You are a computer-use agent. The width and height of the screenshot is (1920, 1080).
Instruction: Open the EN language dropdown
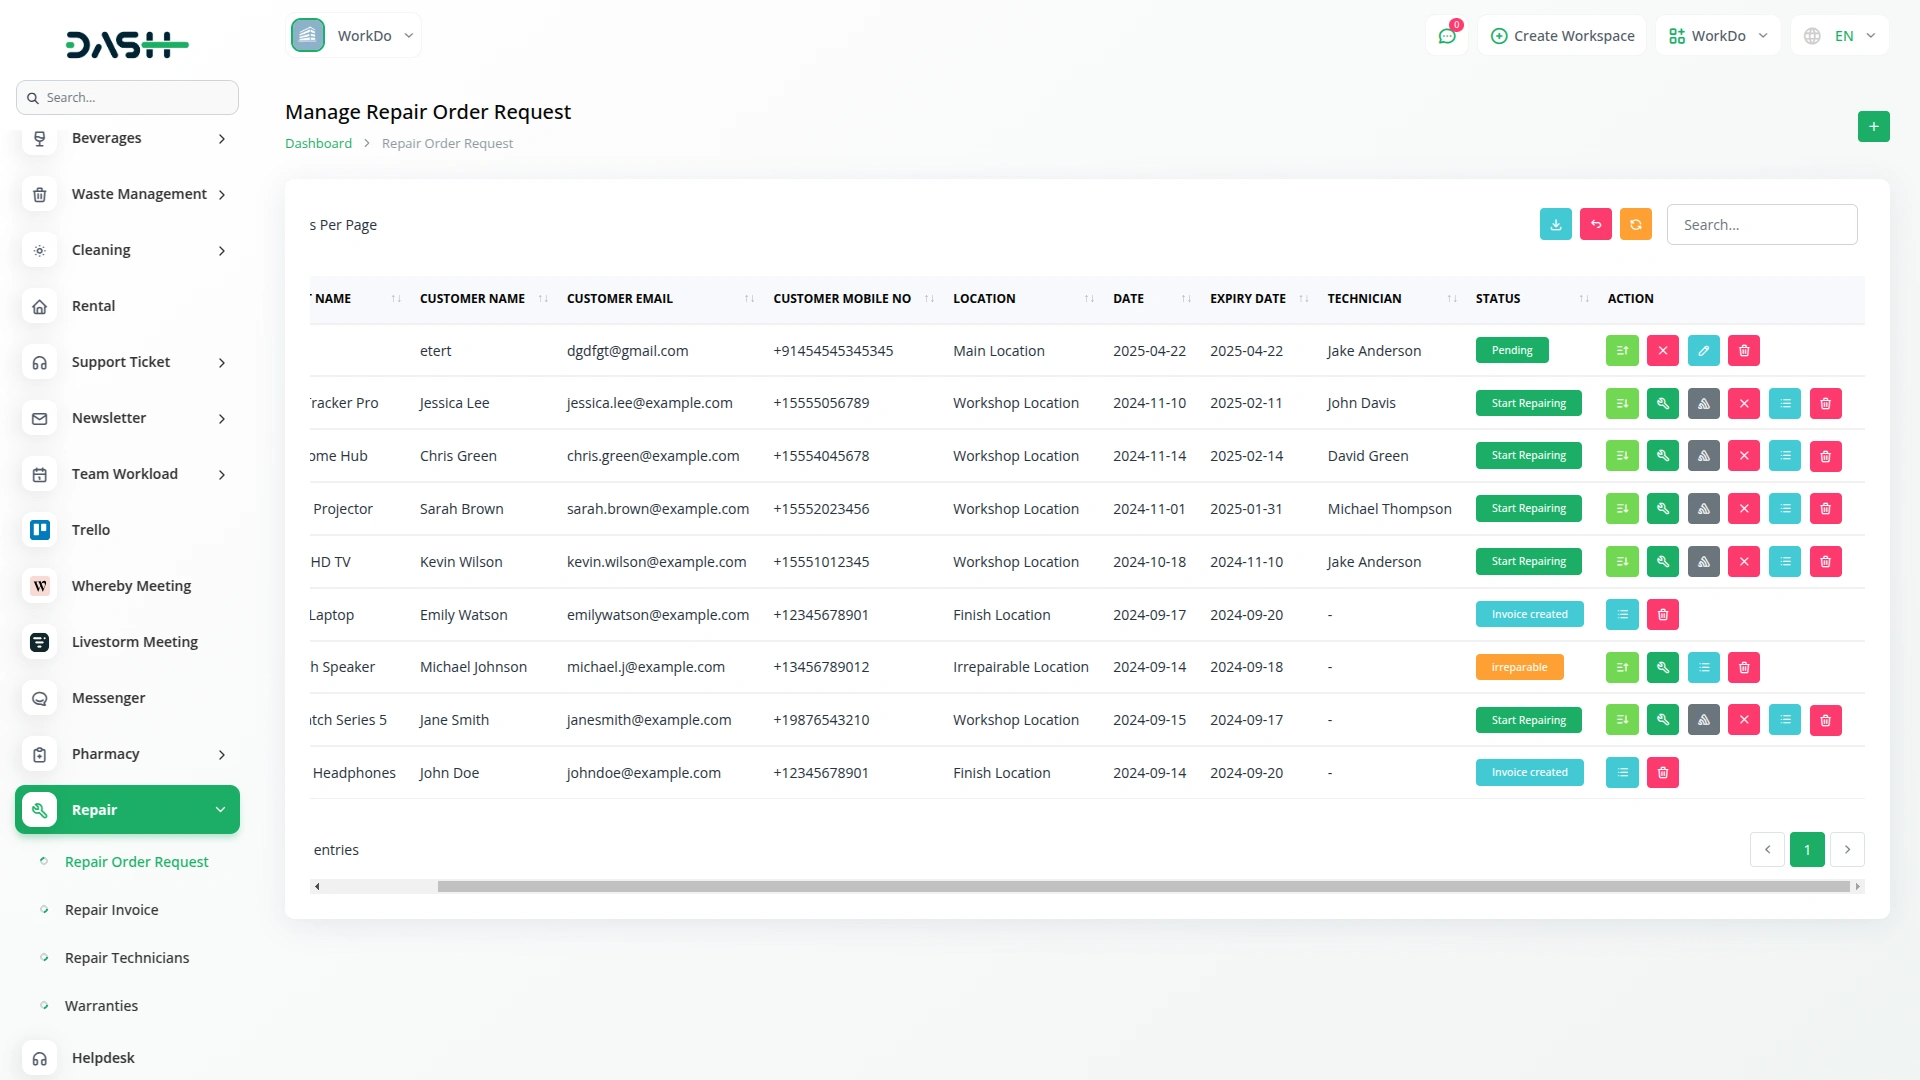(x=1840, y=35)
